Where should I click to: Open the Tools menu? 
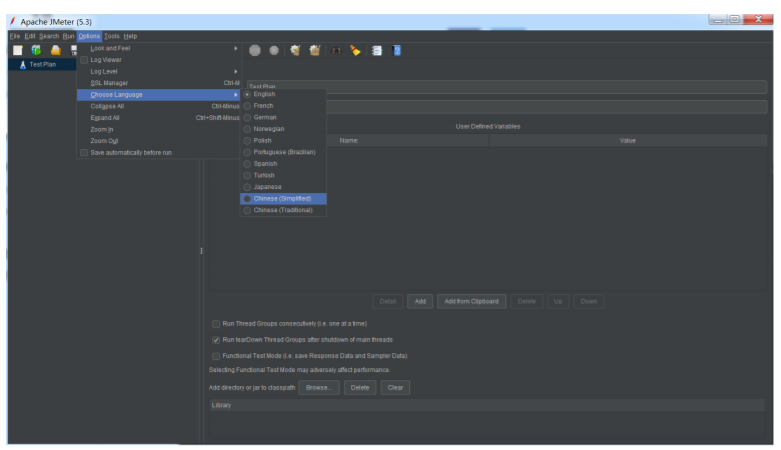click(112, 36)
